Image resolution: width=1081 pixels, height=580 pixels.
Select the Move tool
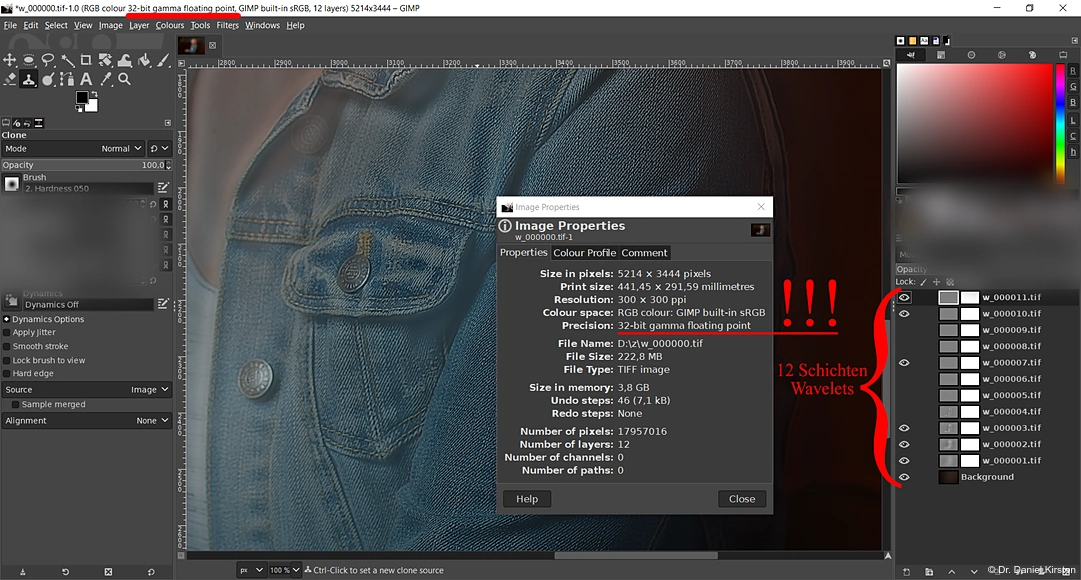(x=10, y=61)
